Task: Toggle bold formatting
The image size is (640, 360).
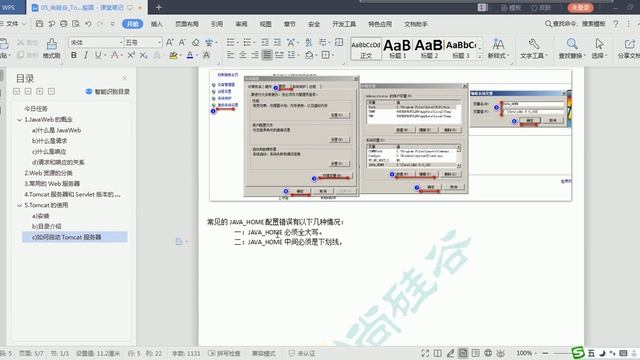Action: [x=74, y=55]
